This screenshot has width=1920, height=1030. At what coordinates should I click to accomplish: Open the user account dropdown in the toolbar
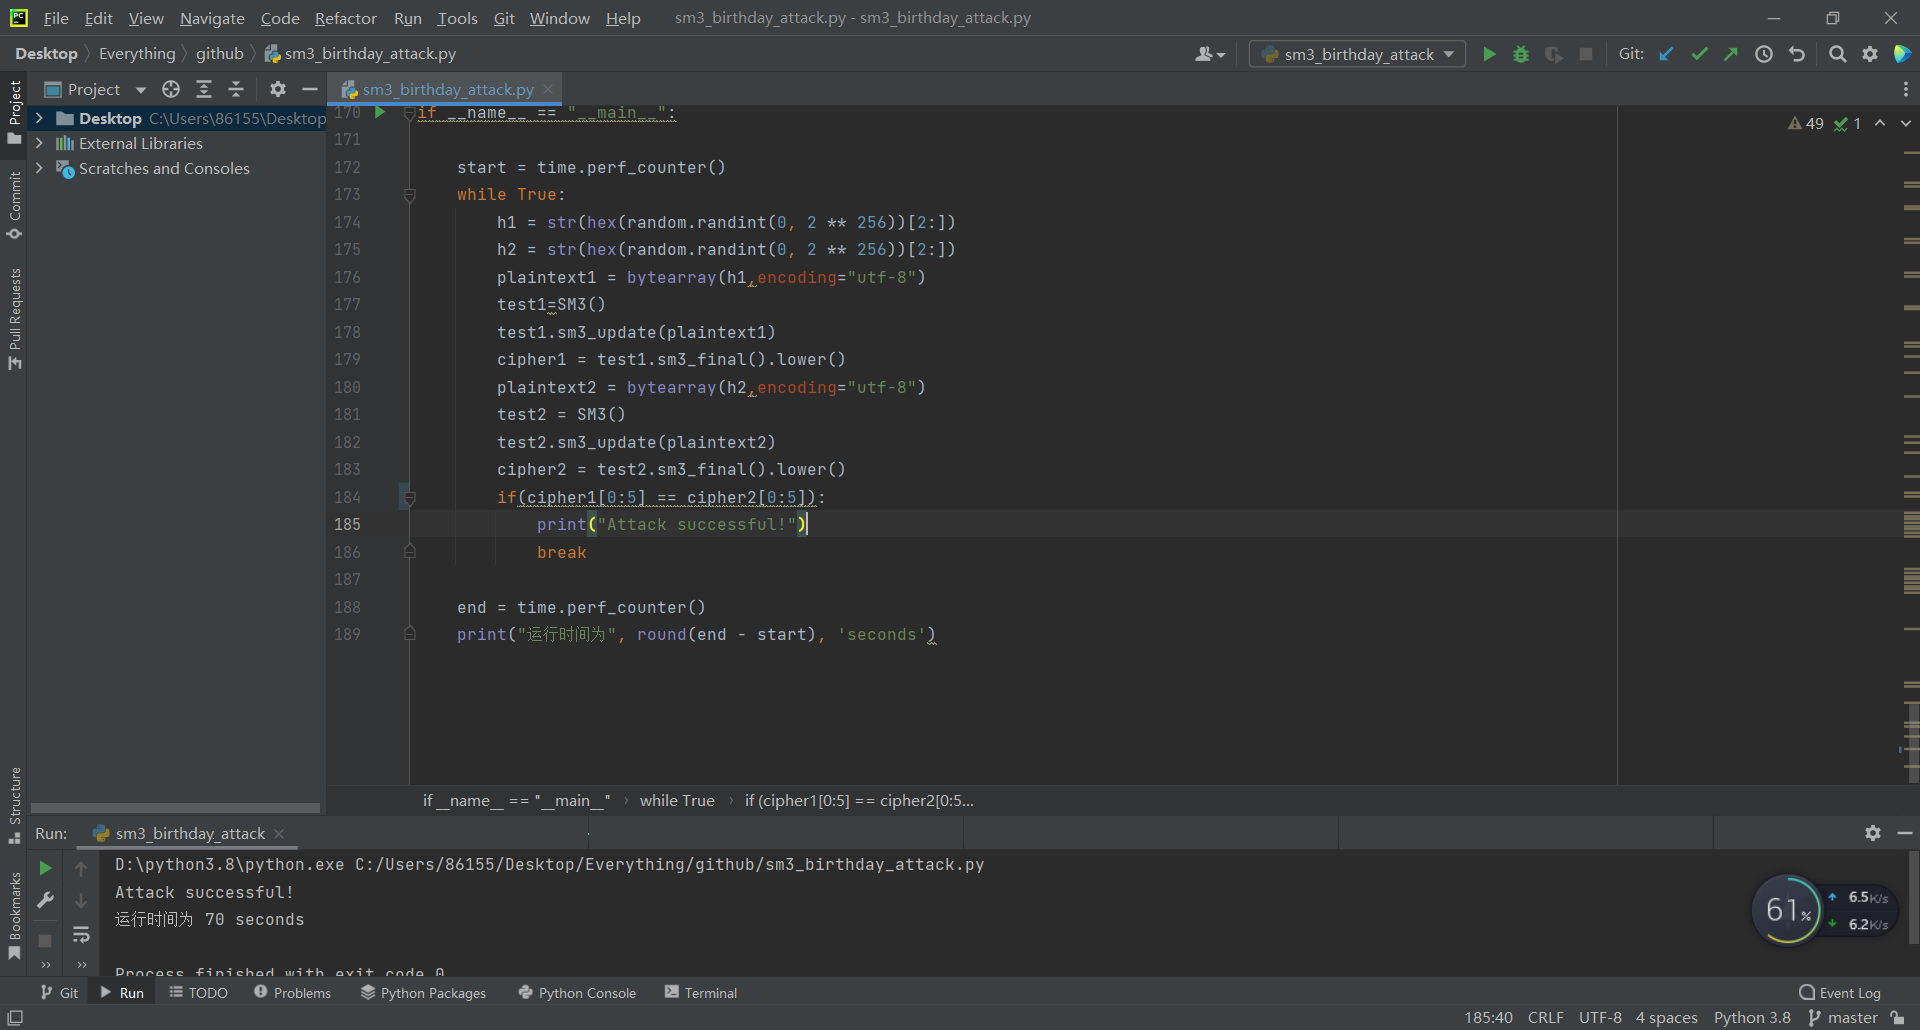1210,54
